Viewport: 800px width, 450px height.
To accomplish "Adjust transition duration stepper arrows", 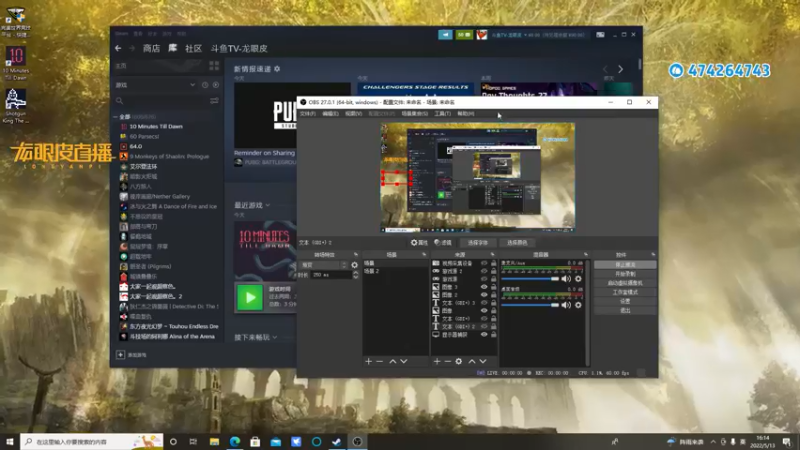I will click(355, 275).
